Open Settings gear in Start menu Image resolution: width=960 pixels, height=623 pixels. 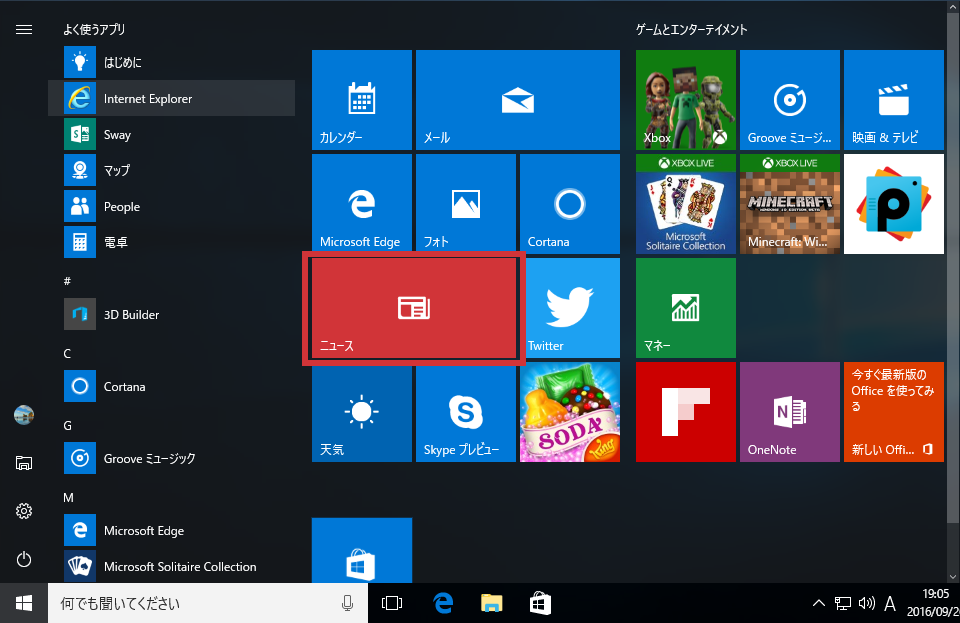[24, 511]
